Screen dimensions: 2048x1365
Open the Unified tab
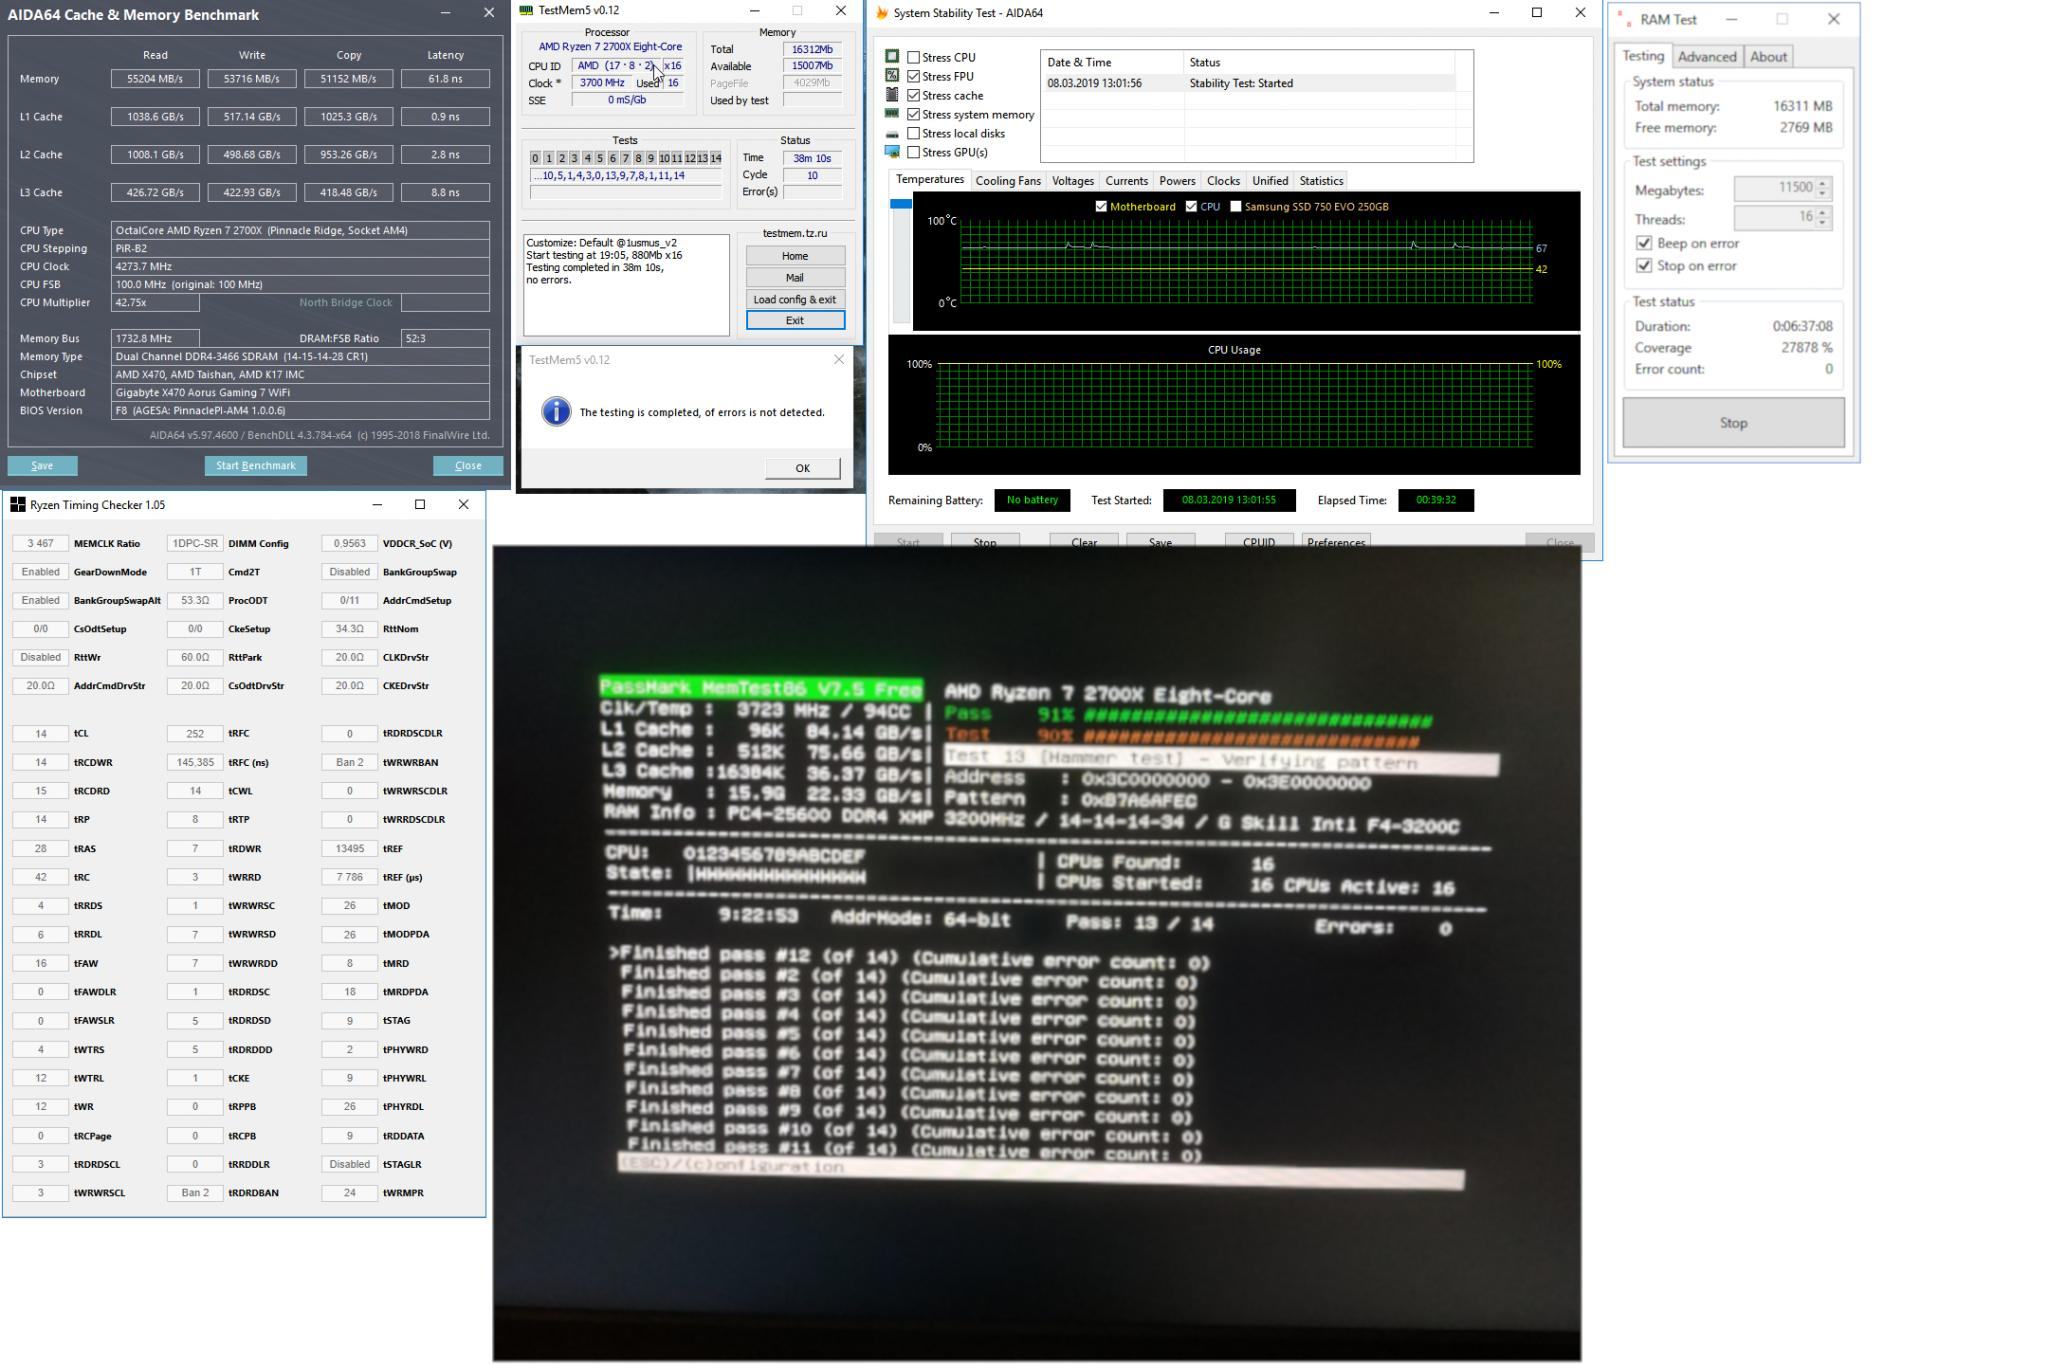click(x=1270, y=181)
